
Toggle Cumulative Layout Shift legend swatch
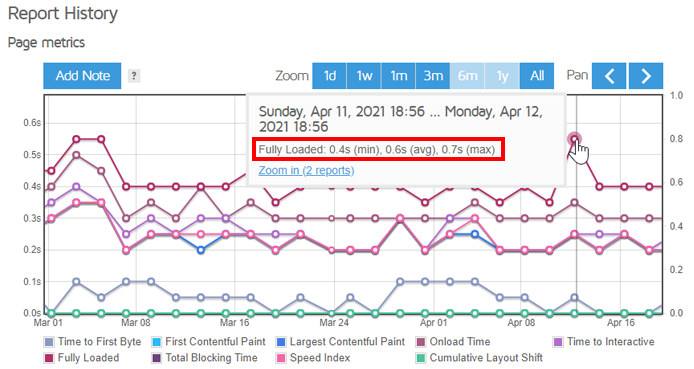[420, 358]
